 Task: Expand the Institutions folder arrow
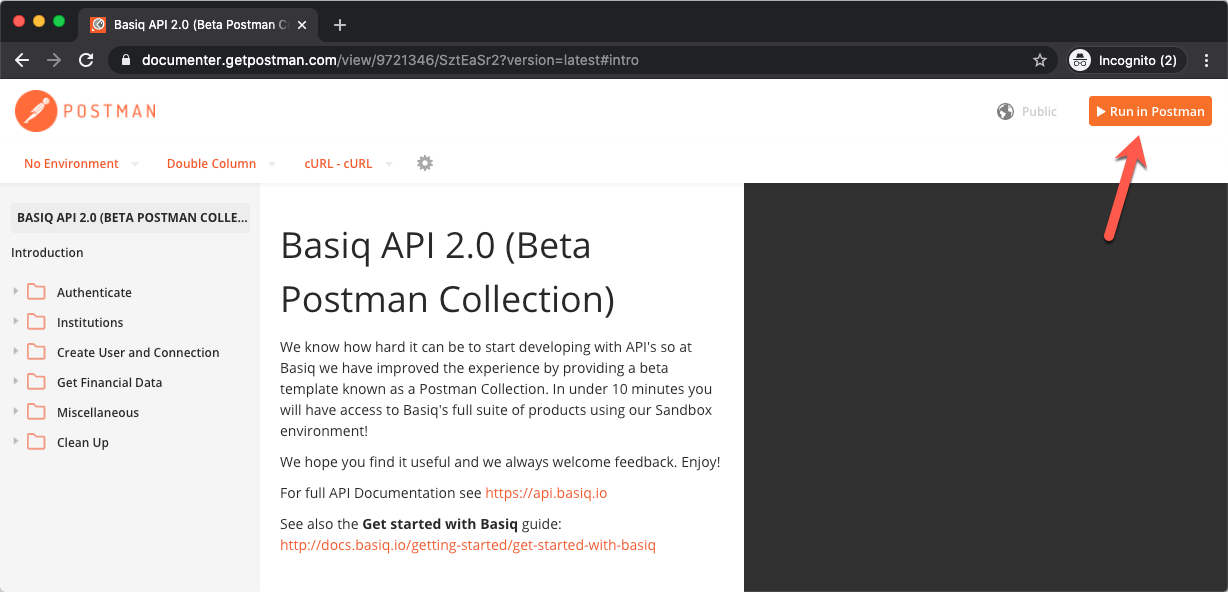16,322
